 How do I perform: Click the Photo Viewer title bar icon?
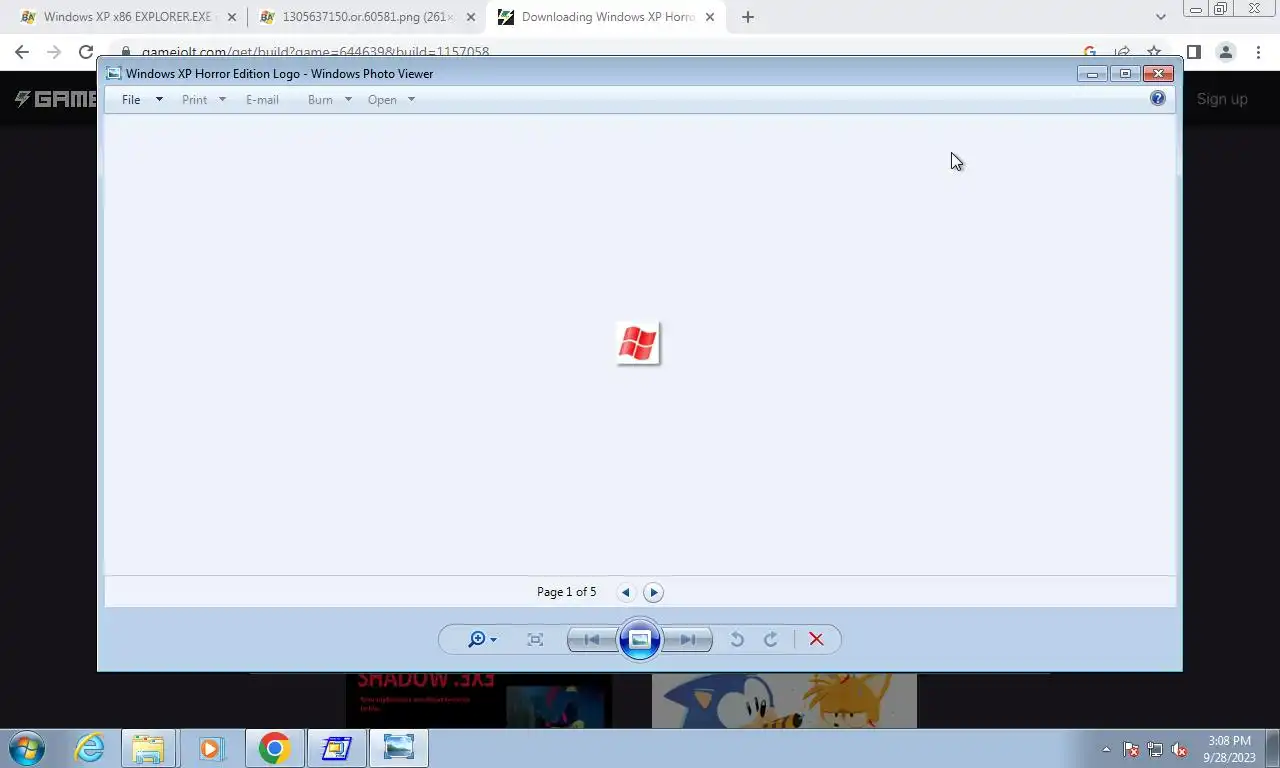pos(114,73)
